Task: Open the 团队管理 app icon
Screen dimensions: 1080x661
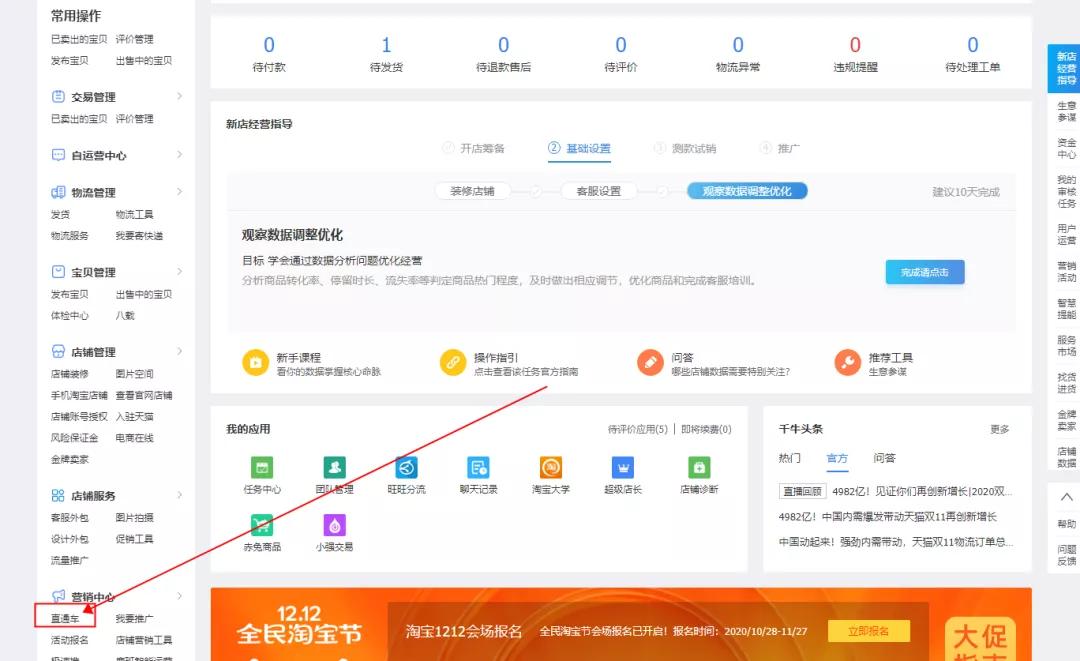Action: 334,468
